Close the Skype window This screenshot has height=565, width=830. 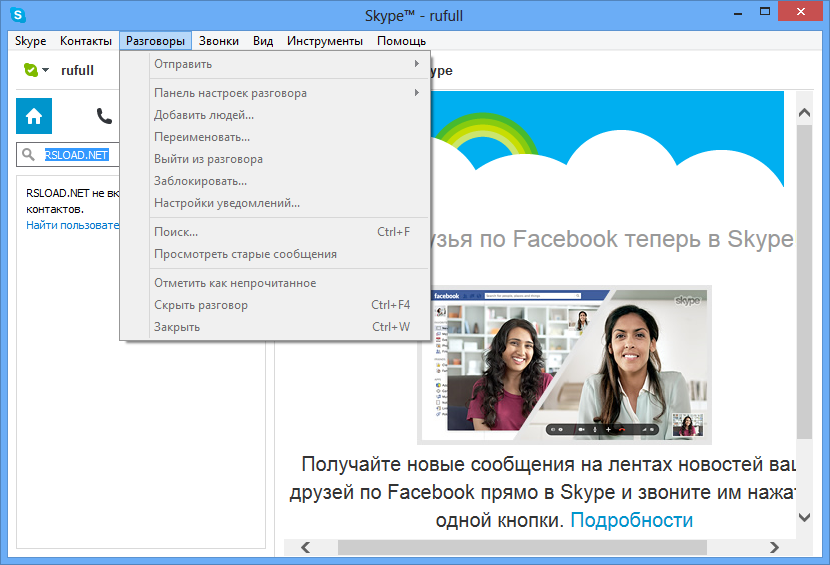click(800, 12)
